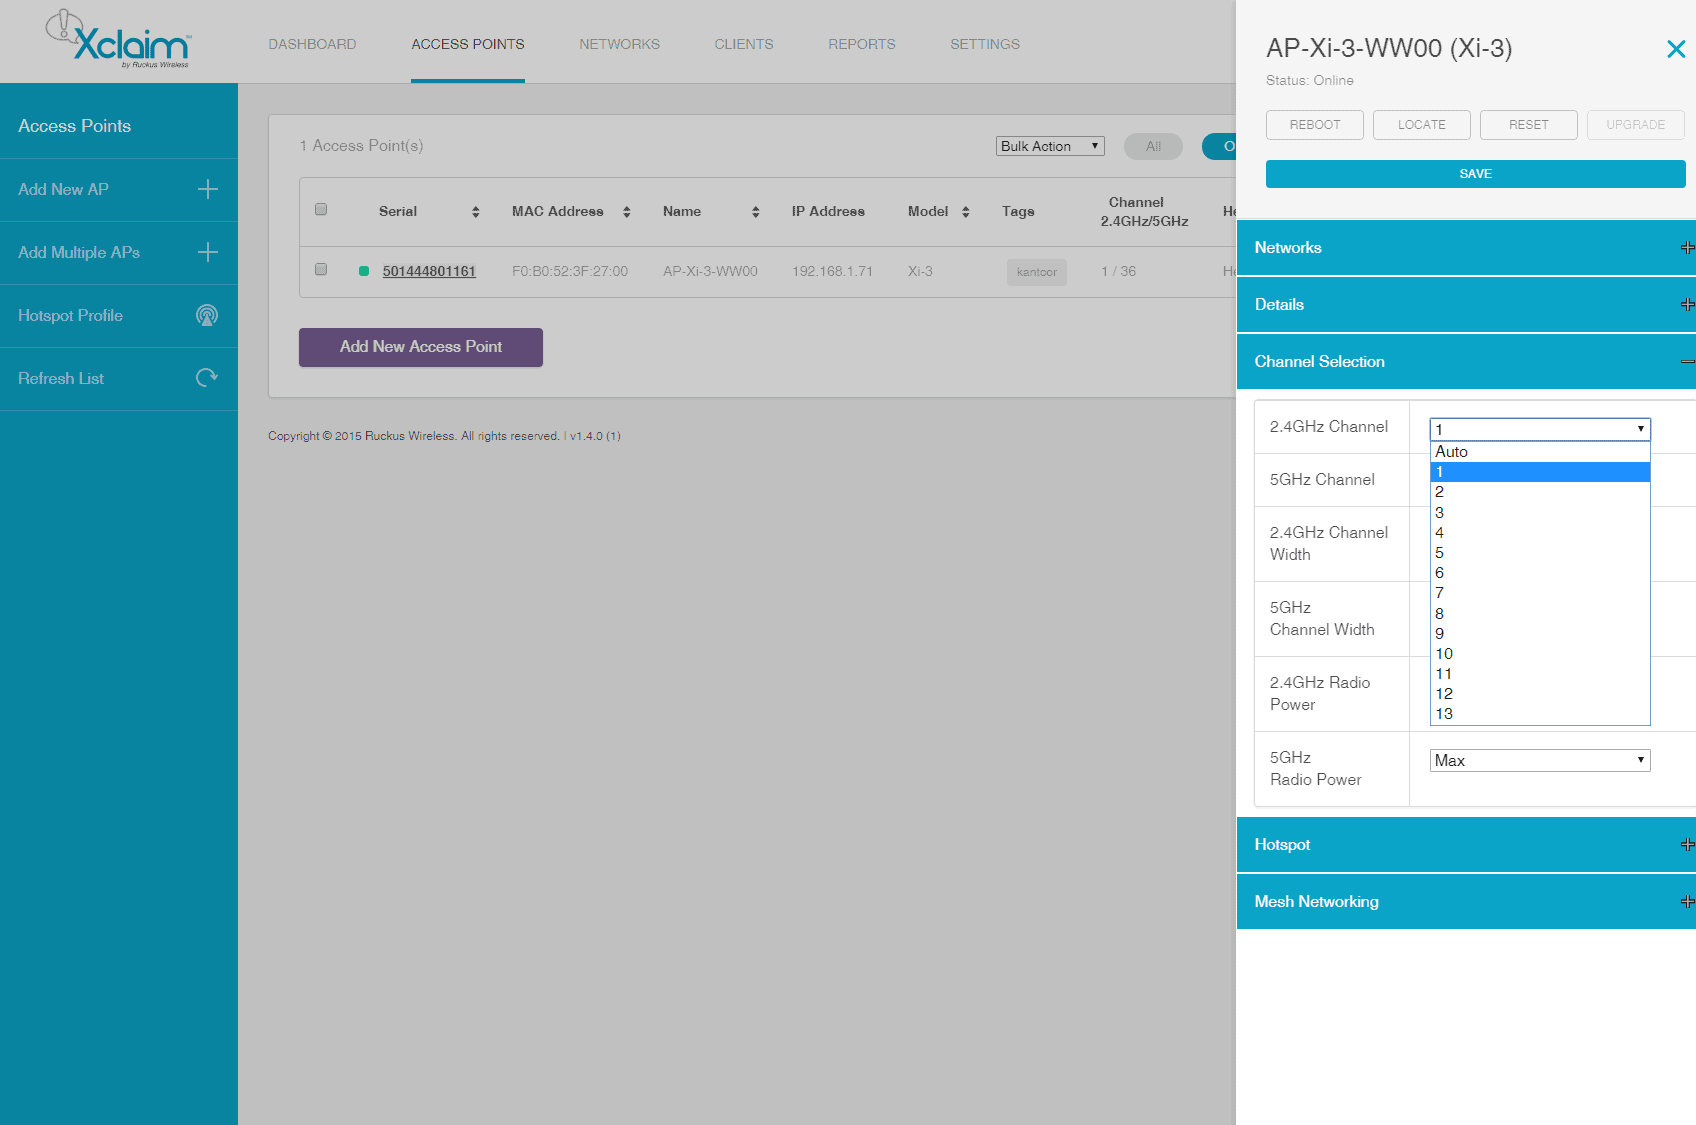The image size is (1696, 1125).
Task: Open the Access Points tab
Action: coord(468,44)
